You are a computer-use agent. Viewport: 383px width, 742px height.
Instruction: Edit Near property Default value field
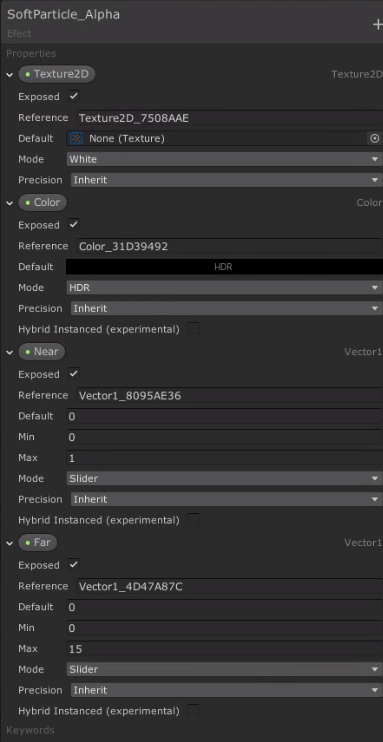click(x=224, y=416)
